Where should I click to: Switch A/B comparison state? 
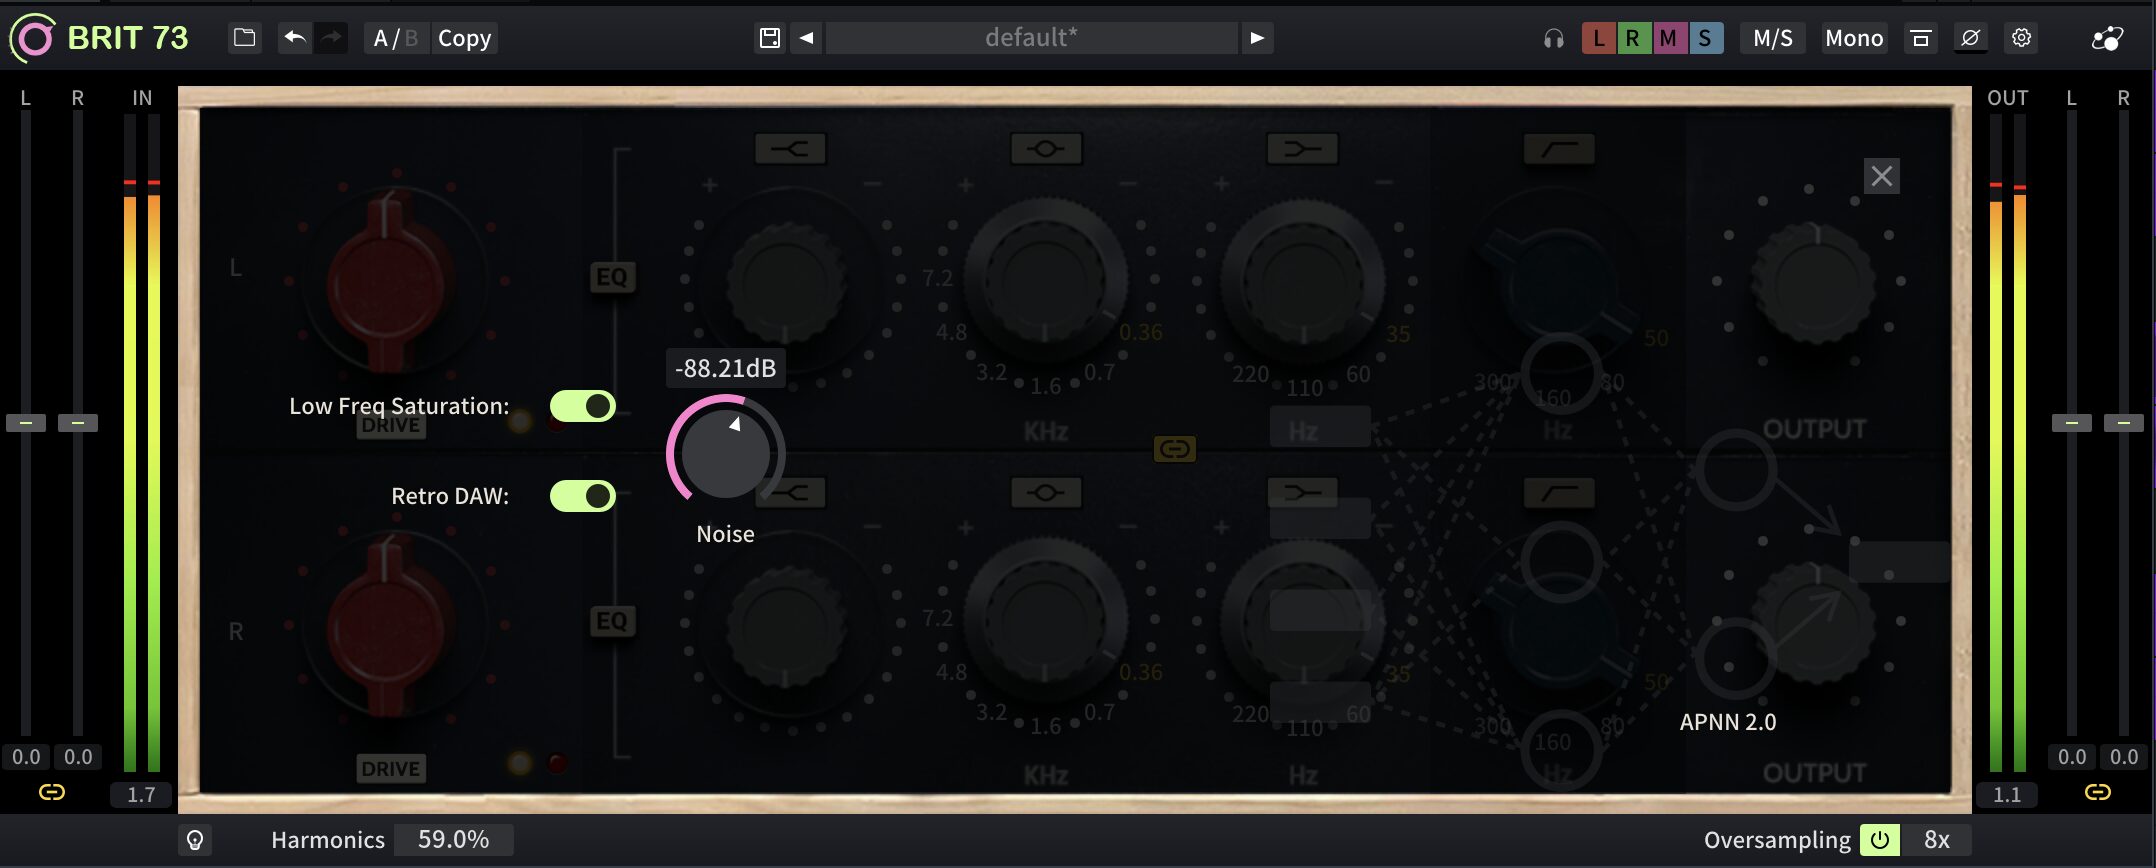coord(395,38)
